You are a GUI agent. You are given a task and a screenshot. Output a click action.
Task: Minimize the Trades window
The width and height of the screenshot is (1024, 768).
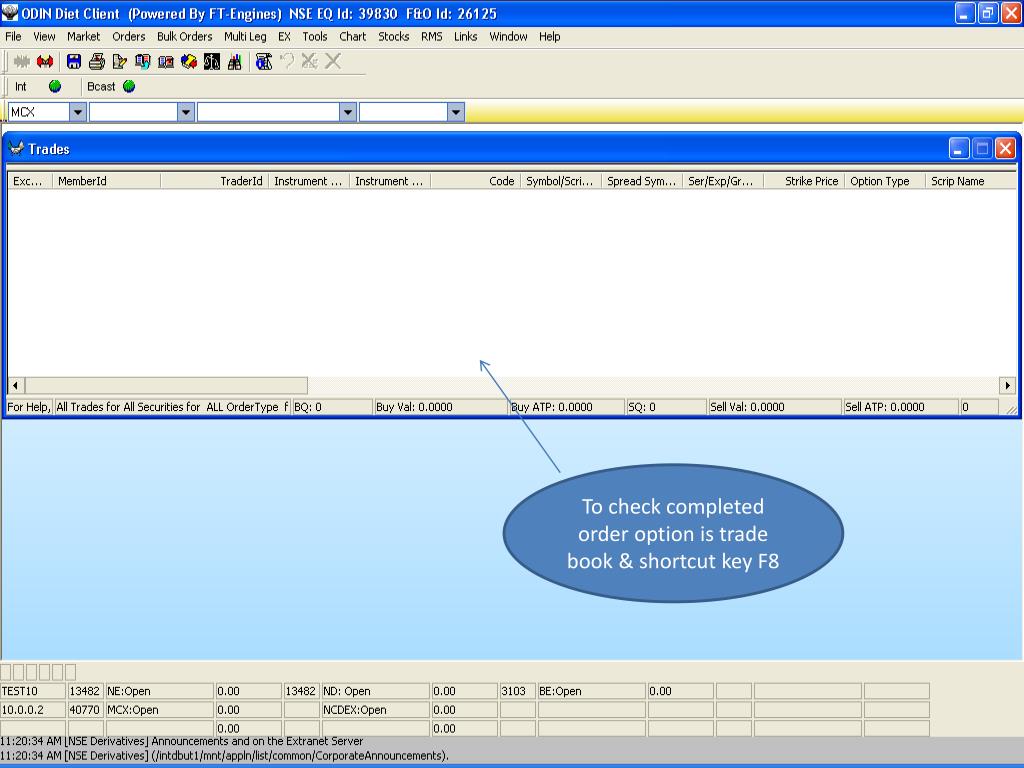click(x=958, y=149)
